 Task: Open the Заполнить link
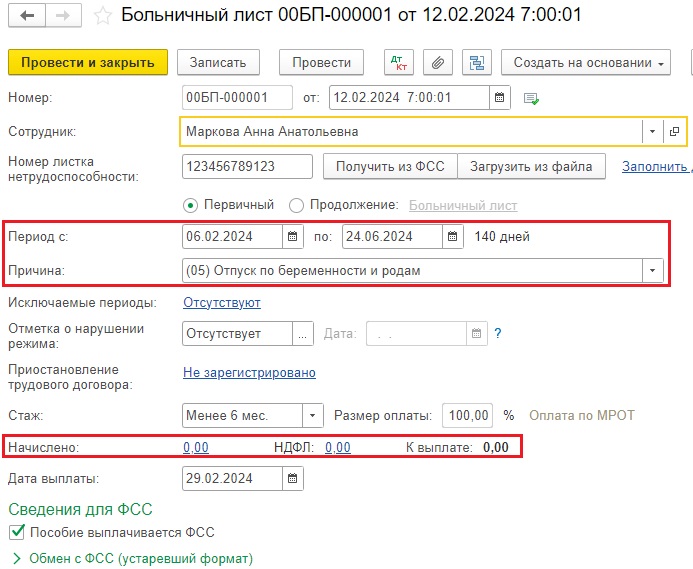[657, 167]
